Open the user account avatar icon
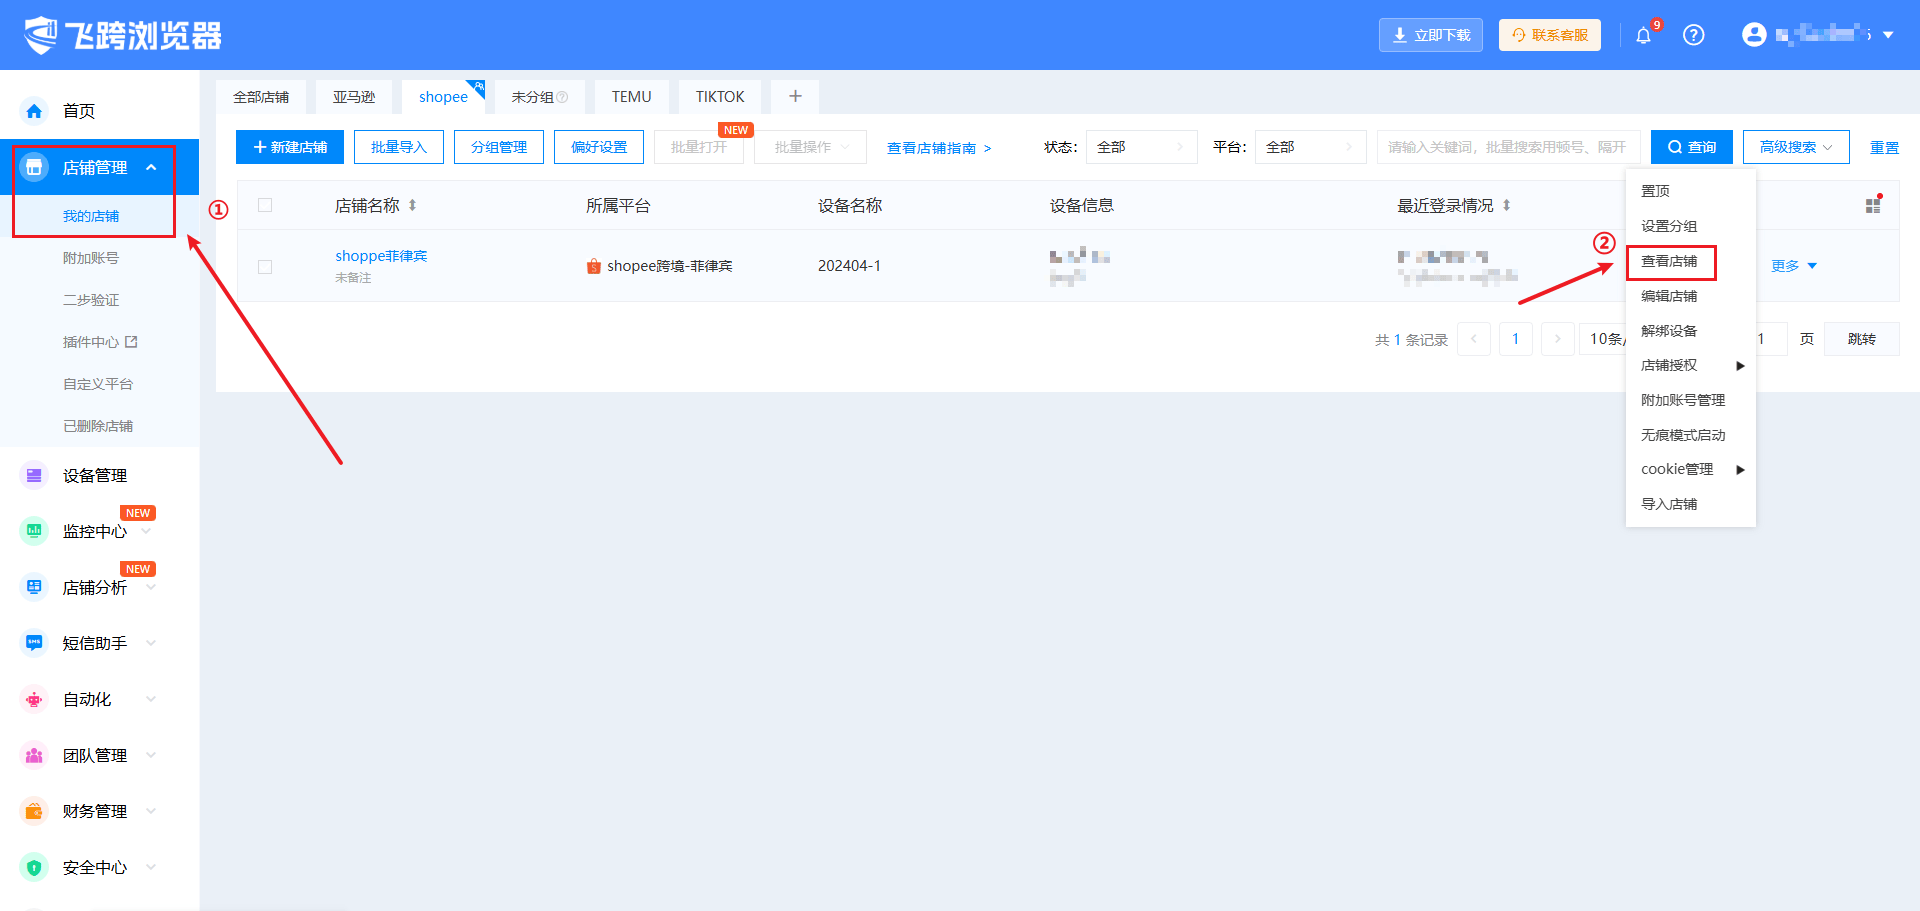Screen dimensions: 1920x911 tap(1754, 35)
